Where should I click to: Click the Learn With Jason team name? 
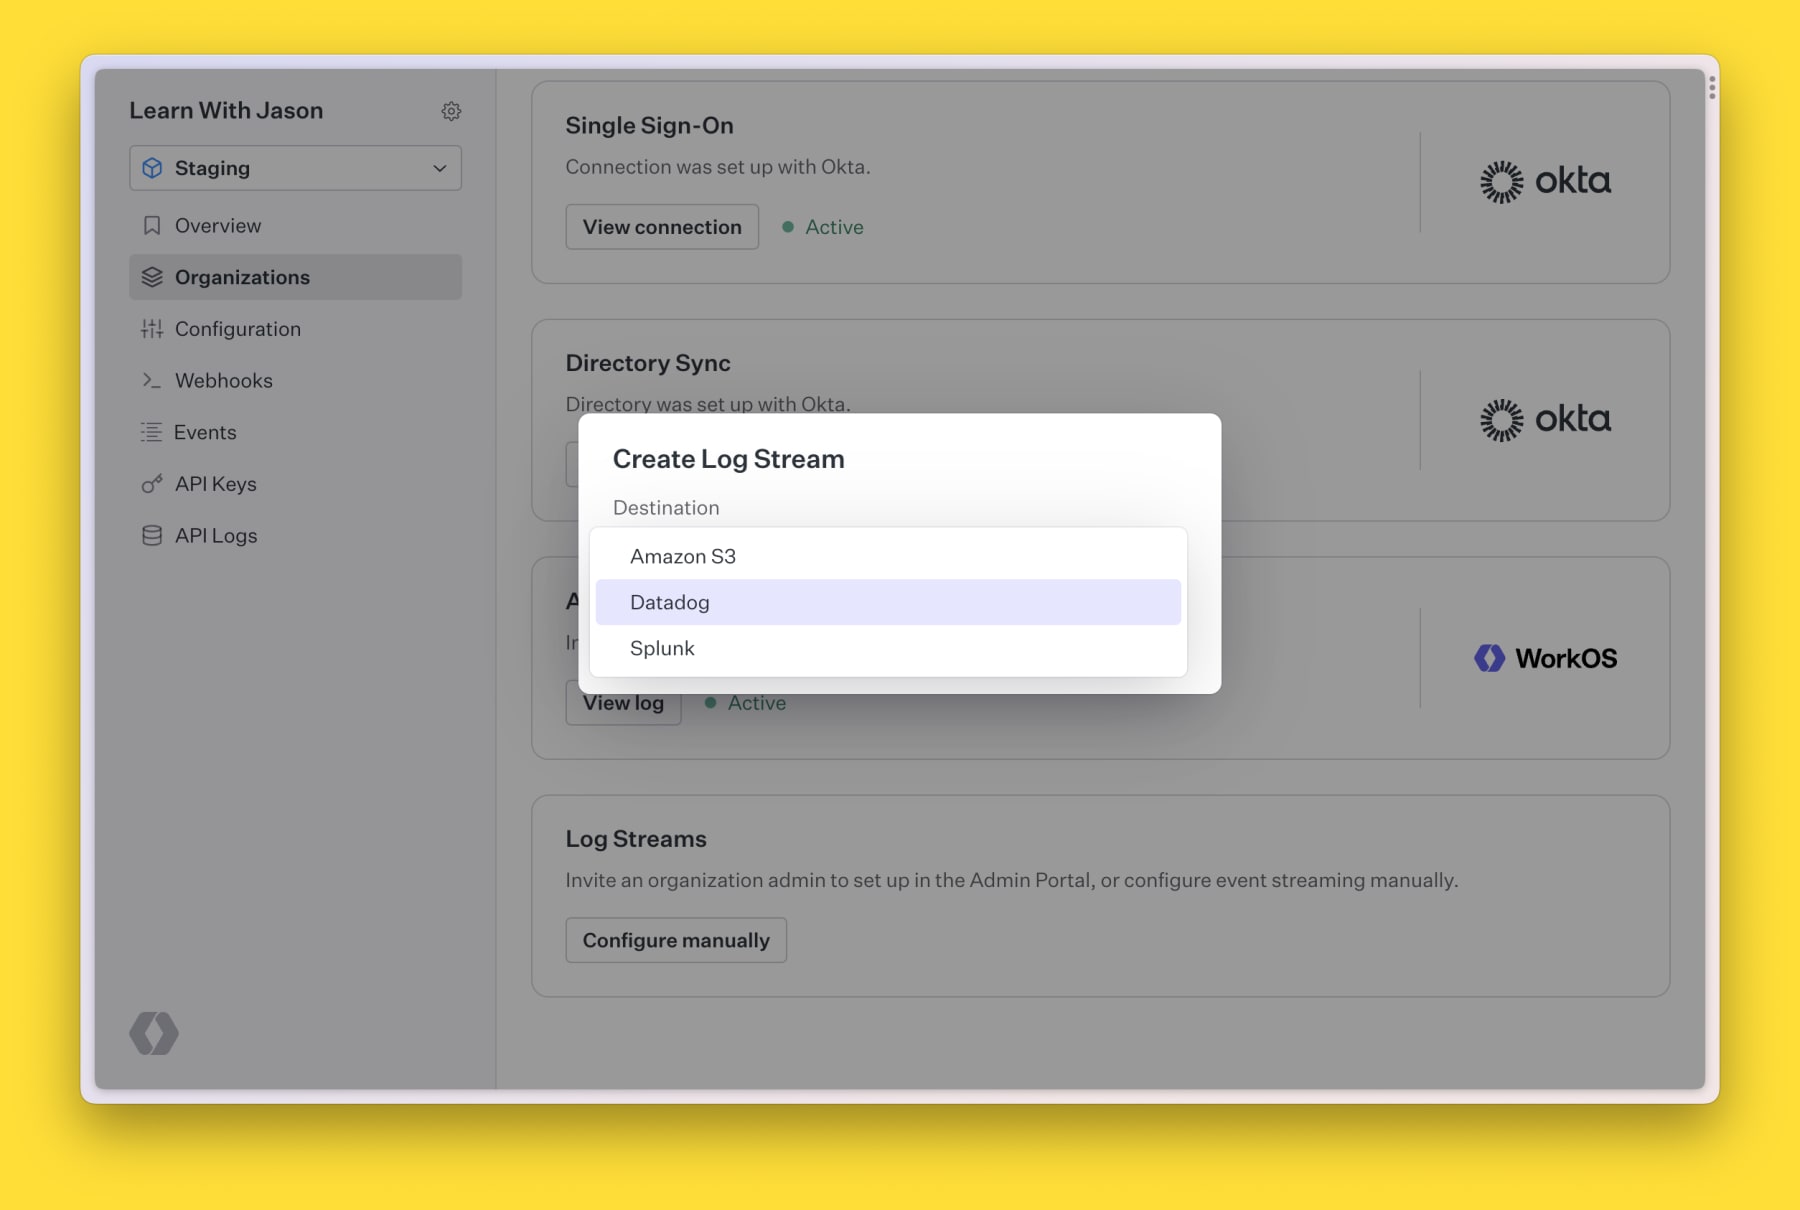click(226, 110)
